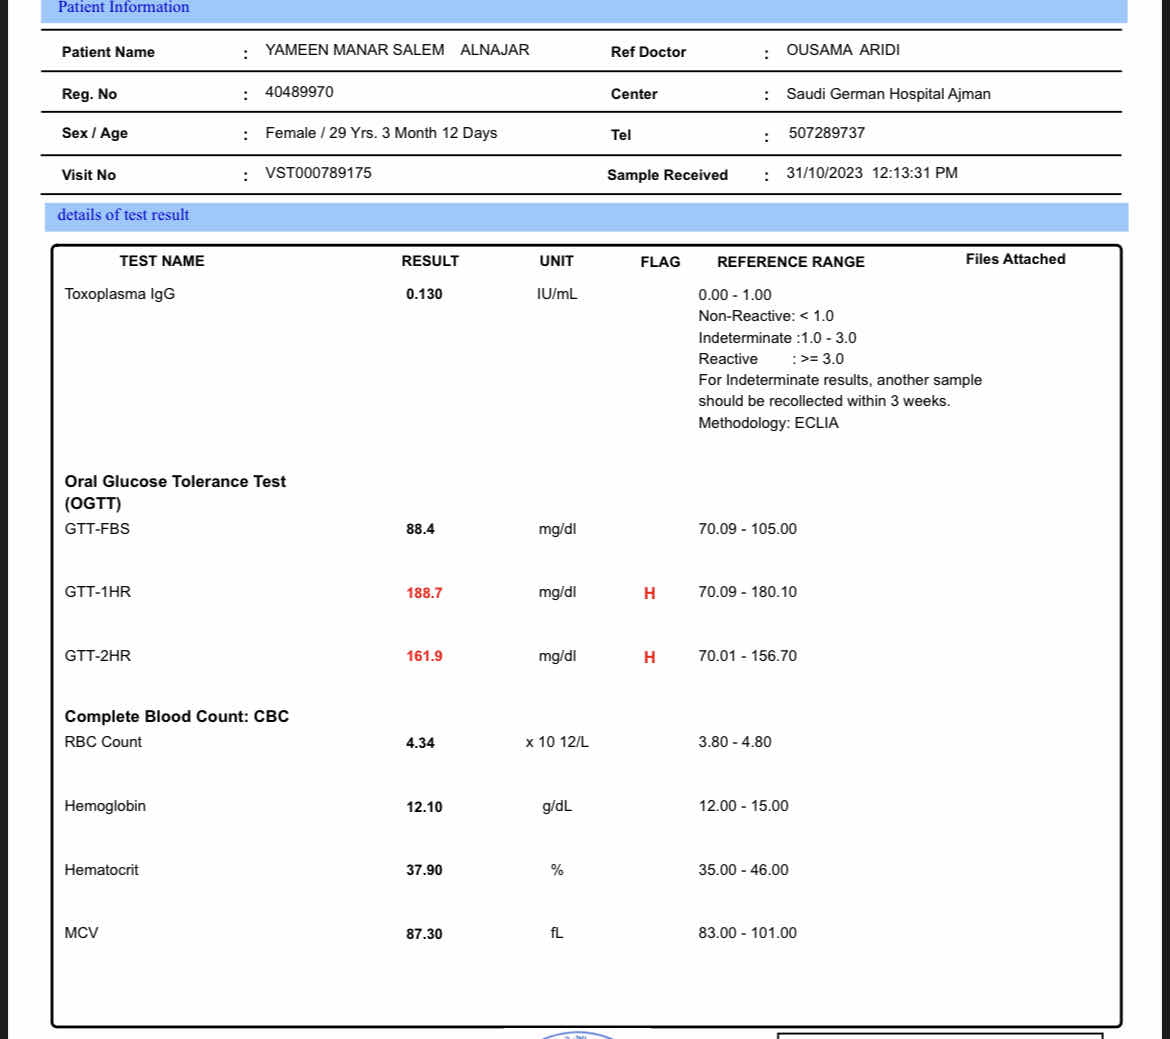Select the Toxoplasma IgG result 0.130
This screenshot has width=1170, height=1039.
[424, 295]
